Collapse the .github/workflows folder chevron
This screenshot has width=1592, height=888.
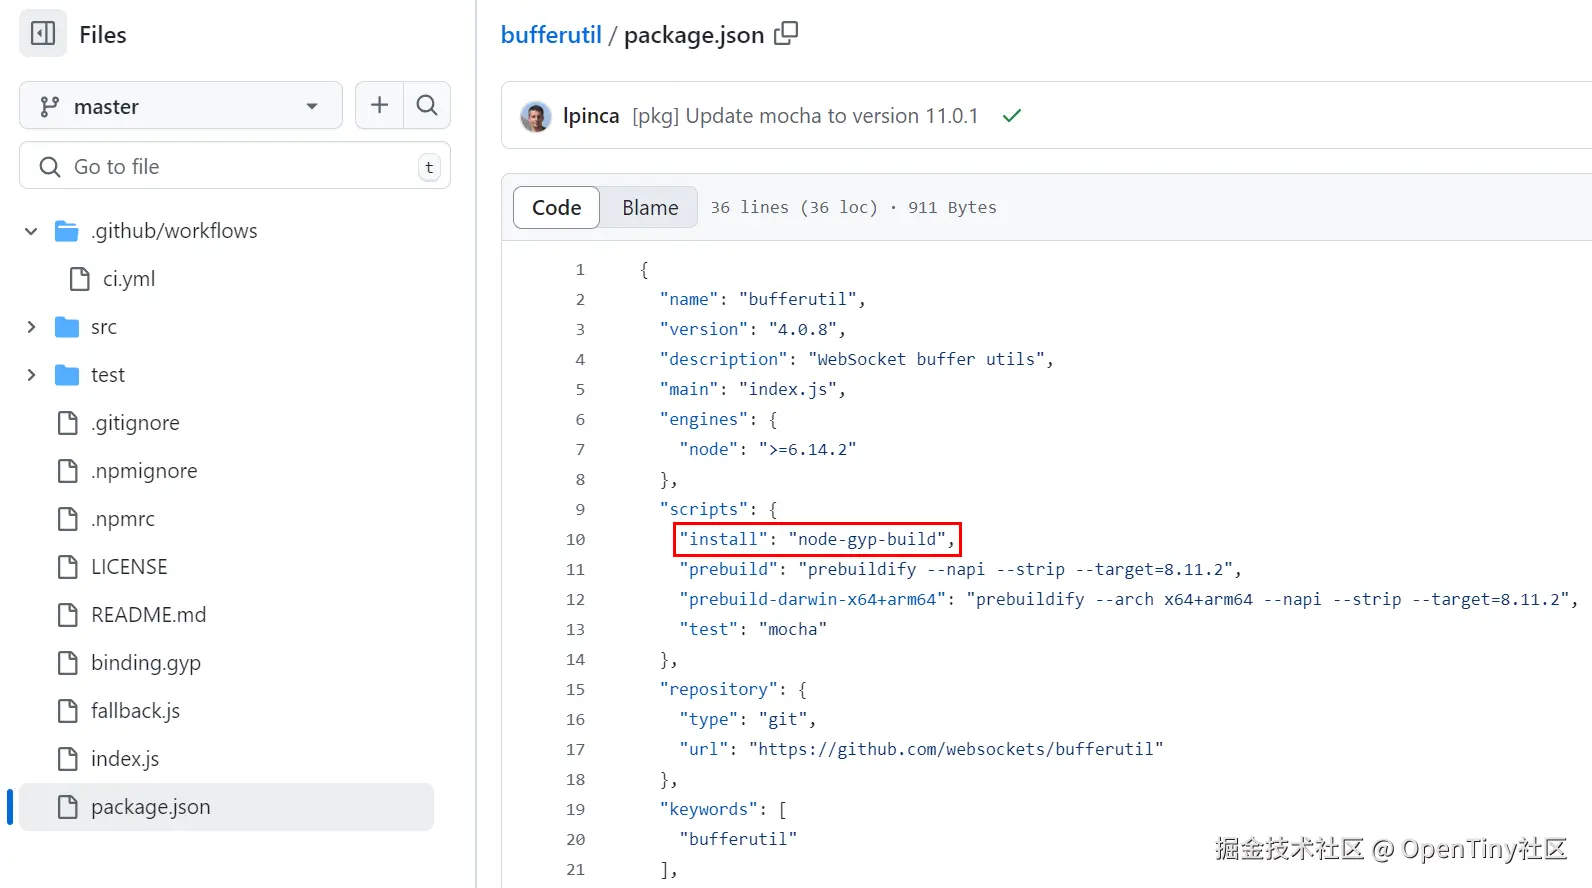click(31, 231)
